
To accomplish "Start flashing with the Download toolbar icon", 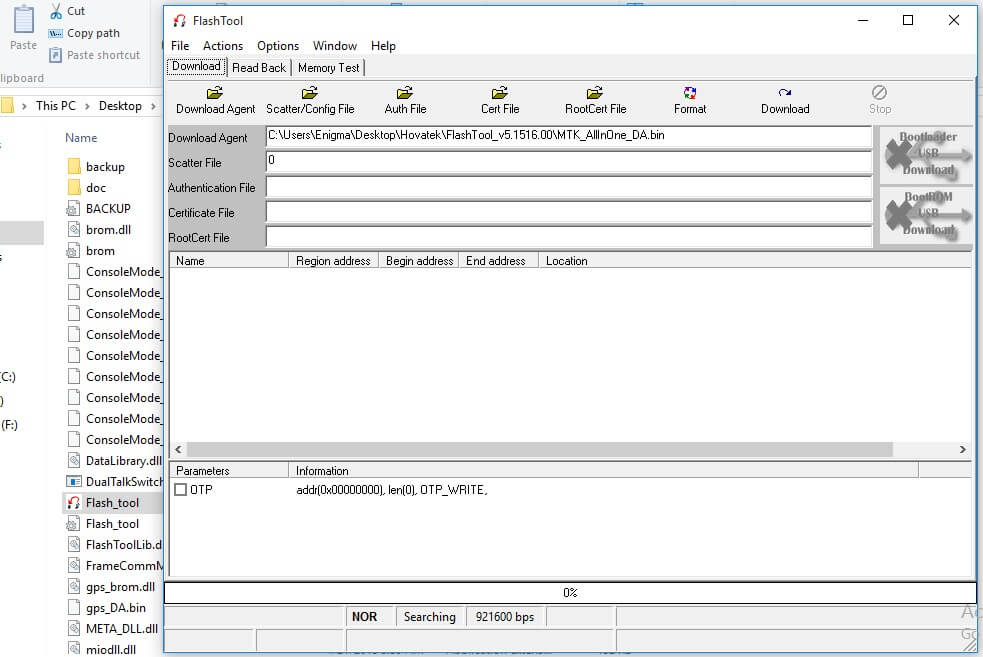I will coord(785,100).
